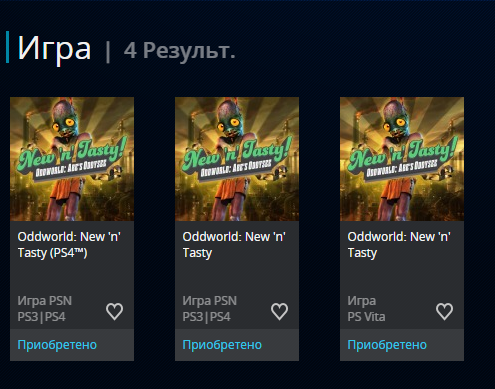The width and height of the screenshot is (495, 389).
Task: Open PS Vita card's Oddworld: New 'n' Tasty title
Action: [399, 245]
